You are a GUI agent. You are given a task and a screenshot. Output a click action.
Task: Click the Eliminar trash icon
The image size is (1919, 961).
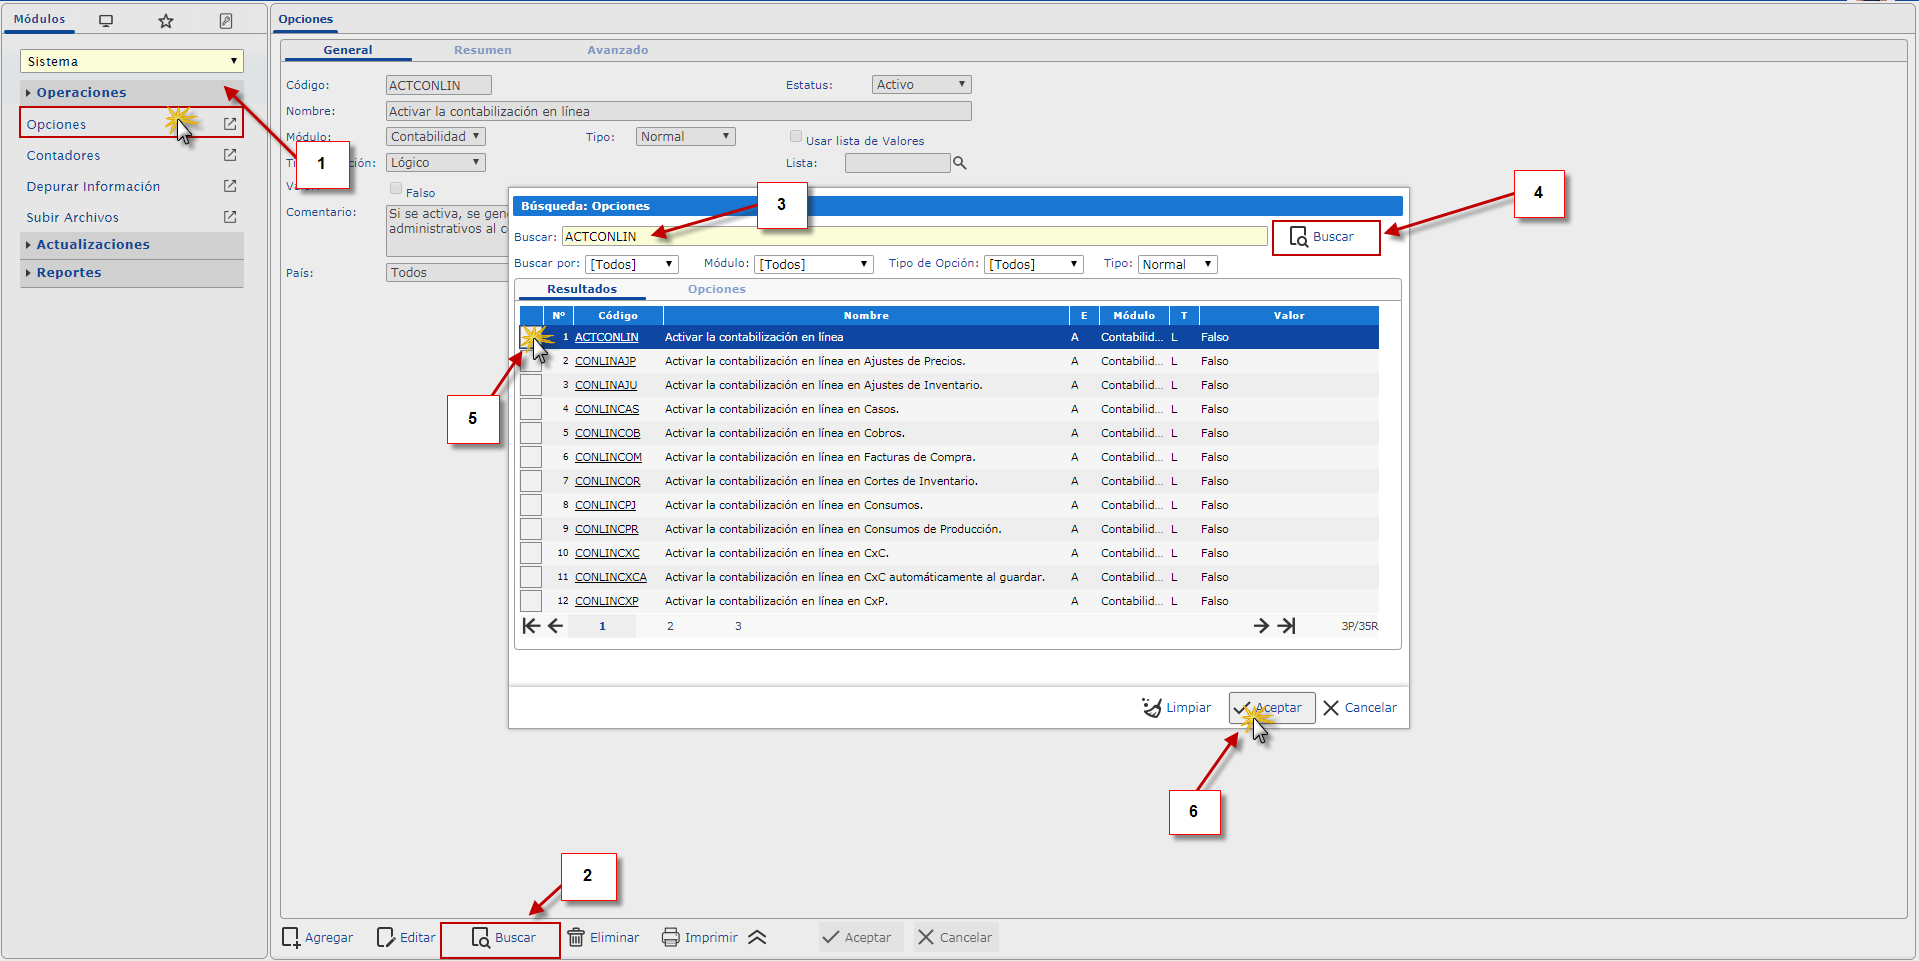pyautogui.click(x=577, y=937)
